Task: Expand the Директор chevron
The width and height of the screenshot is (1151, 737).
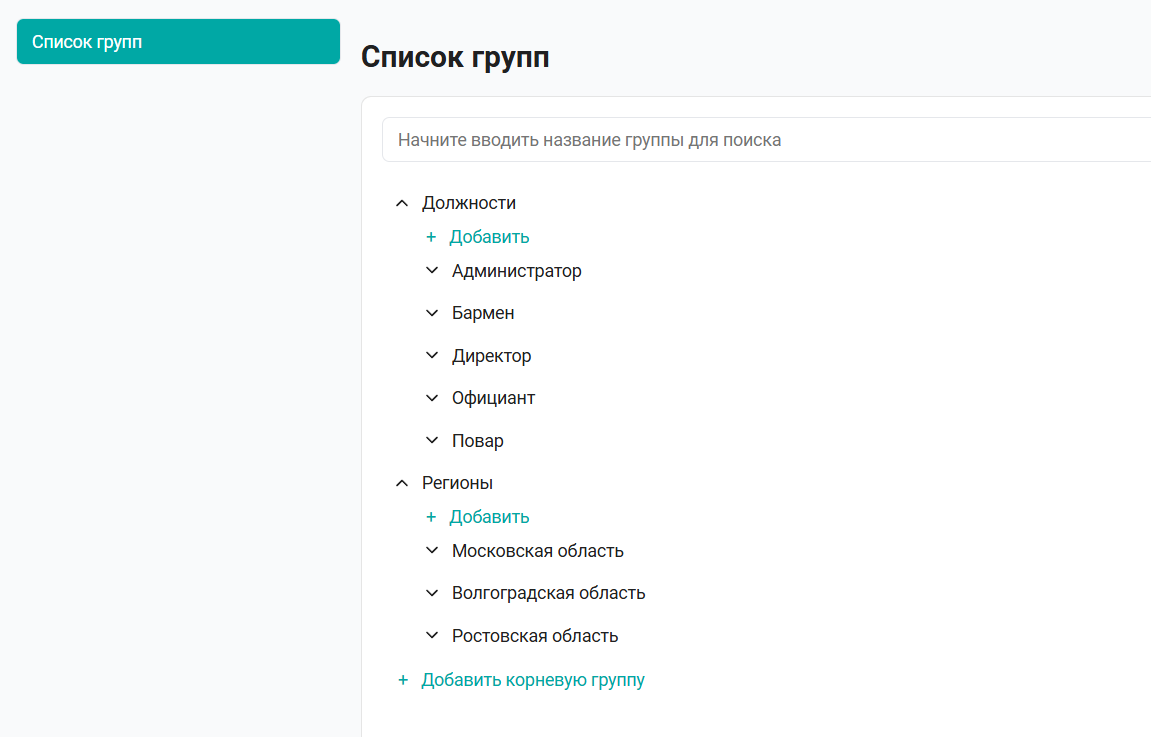Action: click(432, 356)
